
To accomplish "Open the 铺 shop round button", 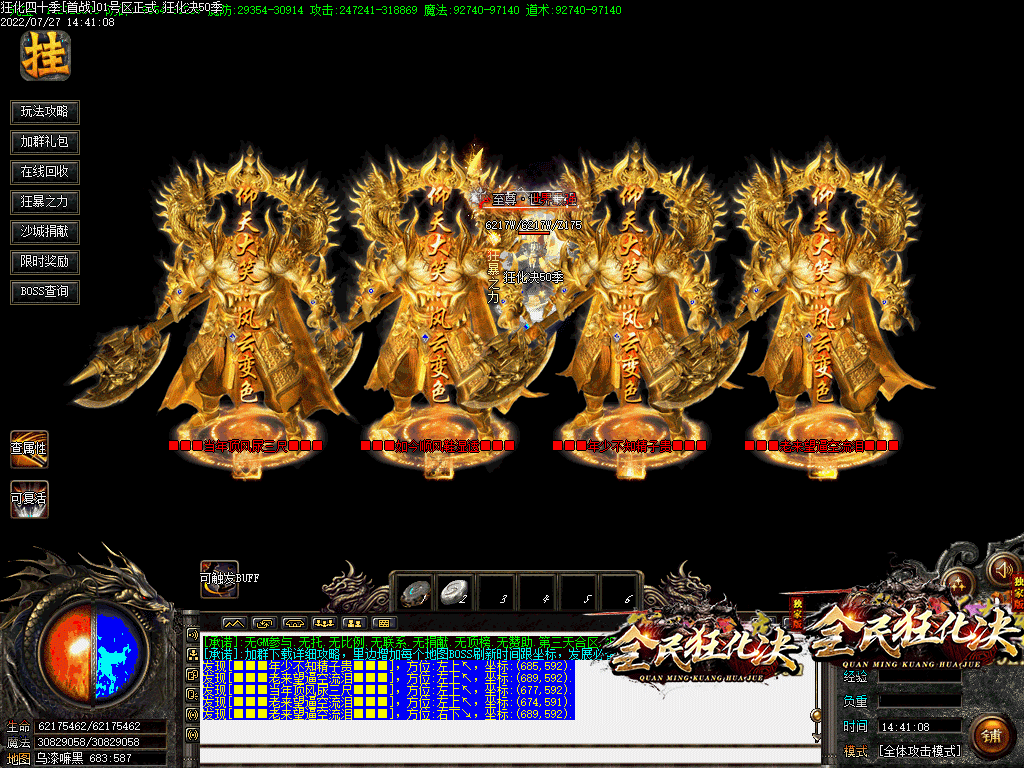I will (x=991, y=735).
